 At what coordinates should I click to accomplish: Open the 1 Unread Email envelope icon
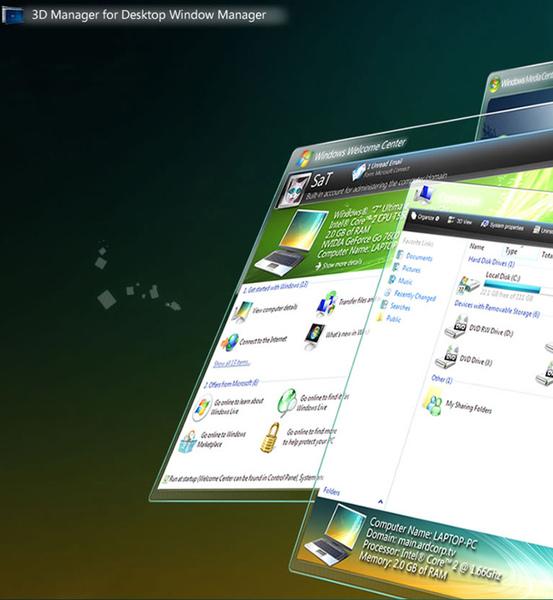pos(358,172)
